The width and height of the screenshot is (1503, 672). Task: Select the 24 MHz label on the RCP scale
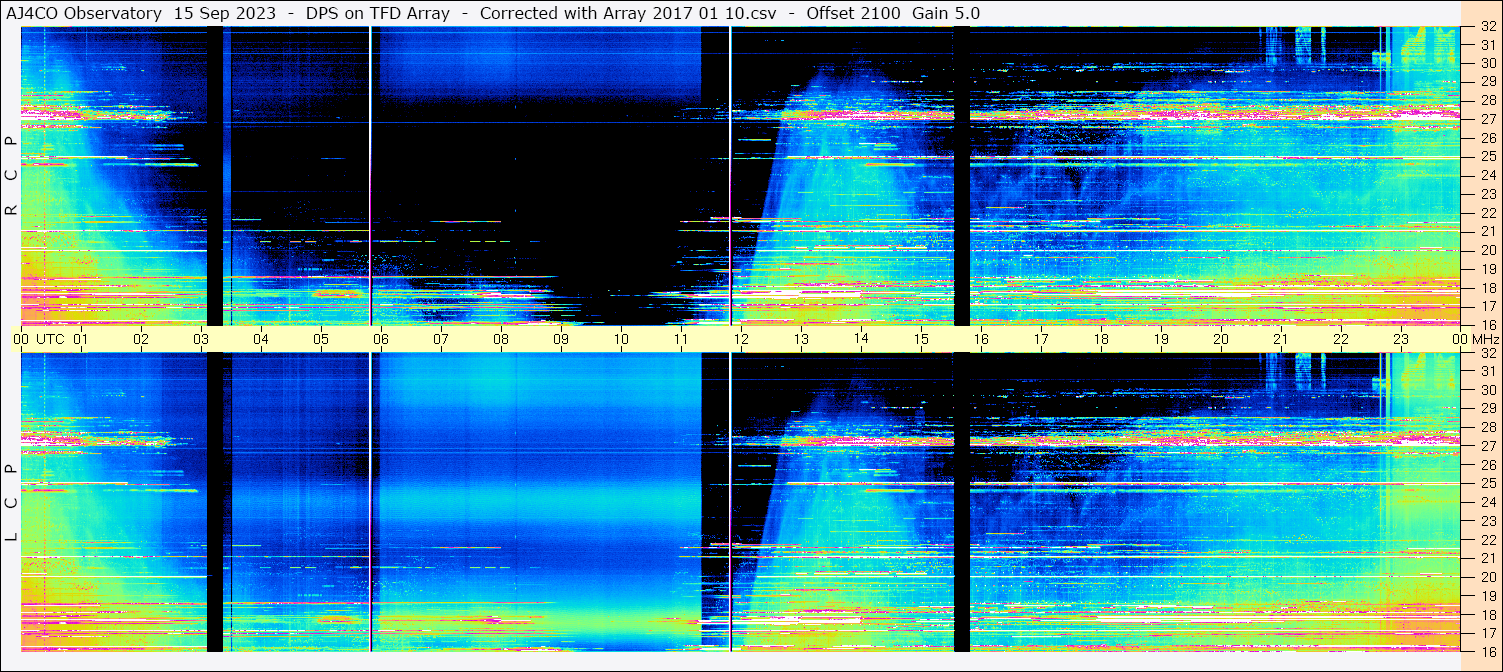tap(1487, 175)
